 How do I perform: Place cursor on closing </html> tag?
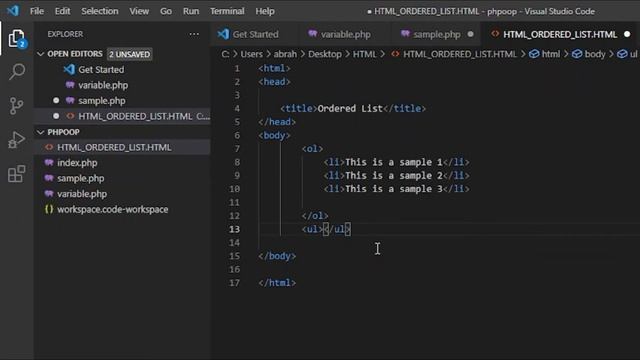click(277, 283)
